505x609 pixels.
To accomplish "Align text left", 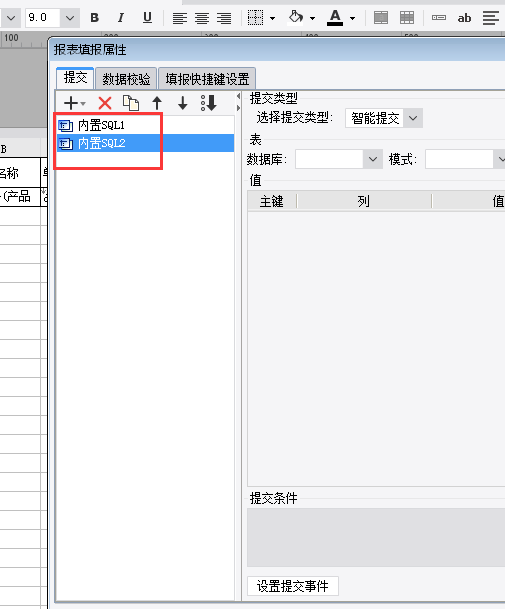I will 179,18.
